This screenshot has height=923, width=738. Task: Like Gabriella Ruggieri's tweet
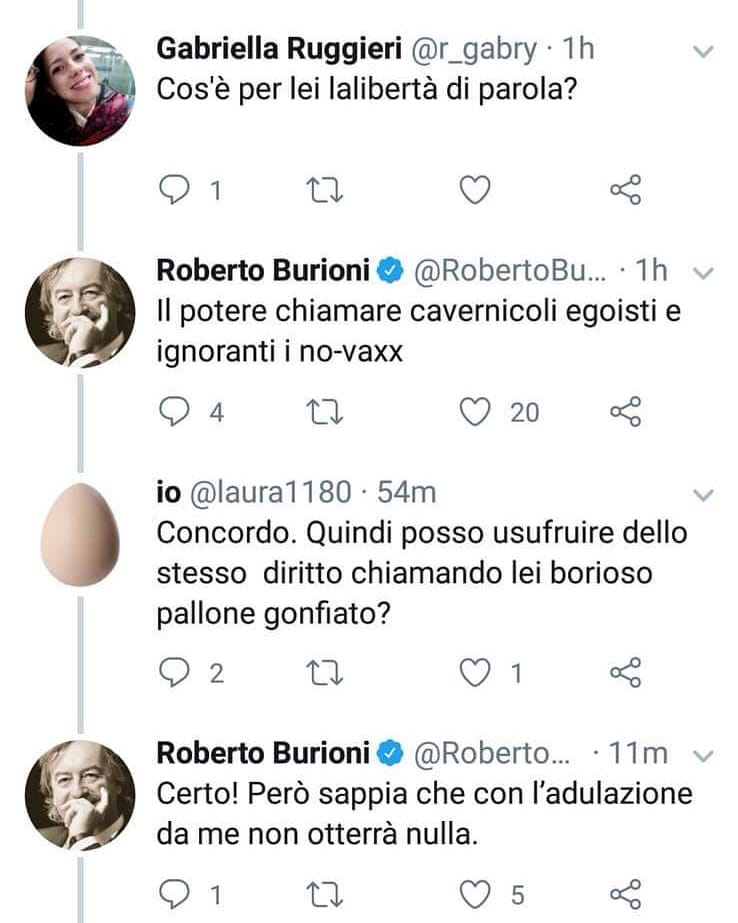point(475,190)
